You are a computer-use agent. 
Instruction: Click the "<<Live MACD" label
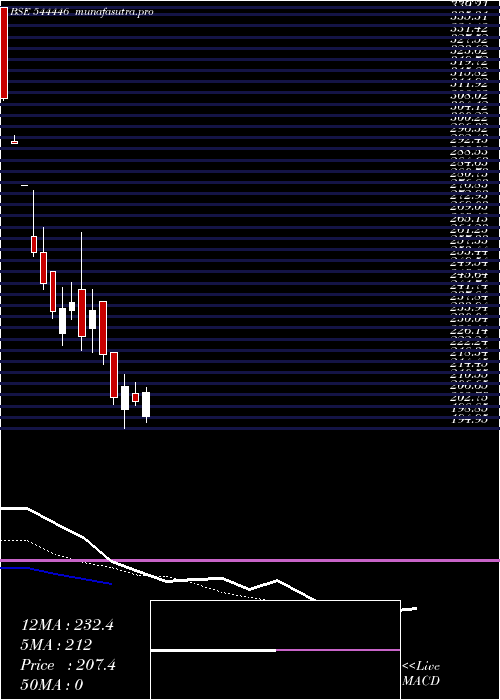coord(421,674)
